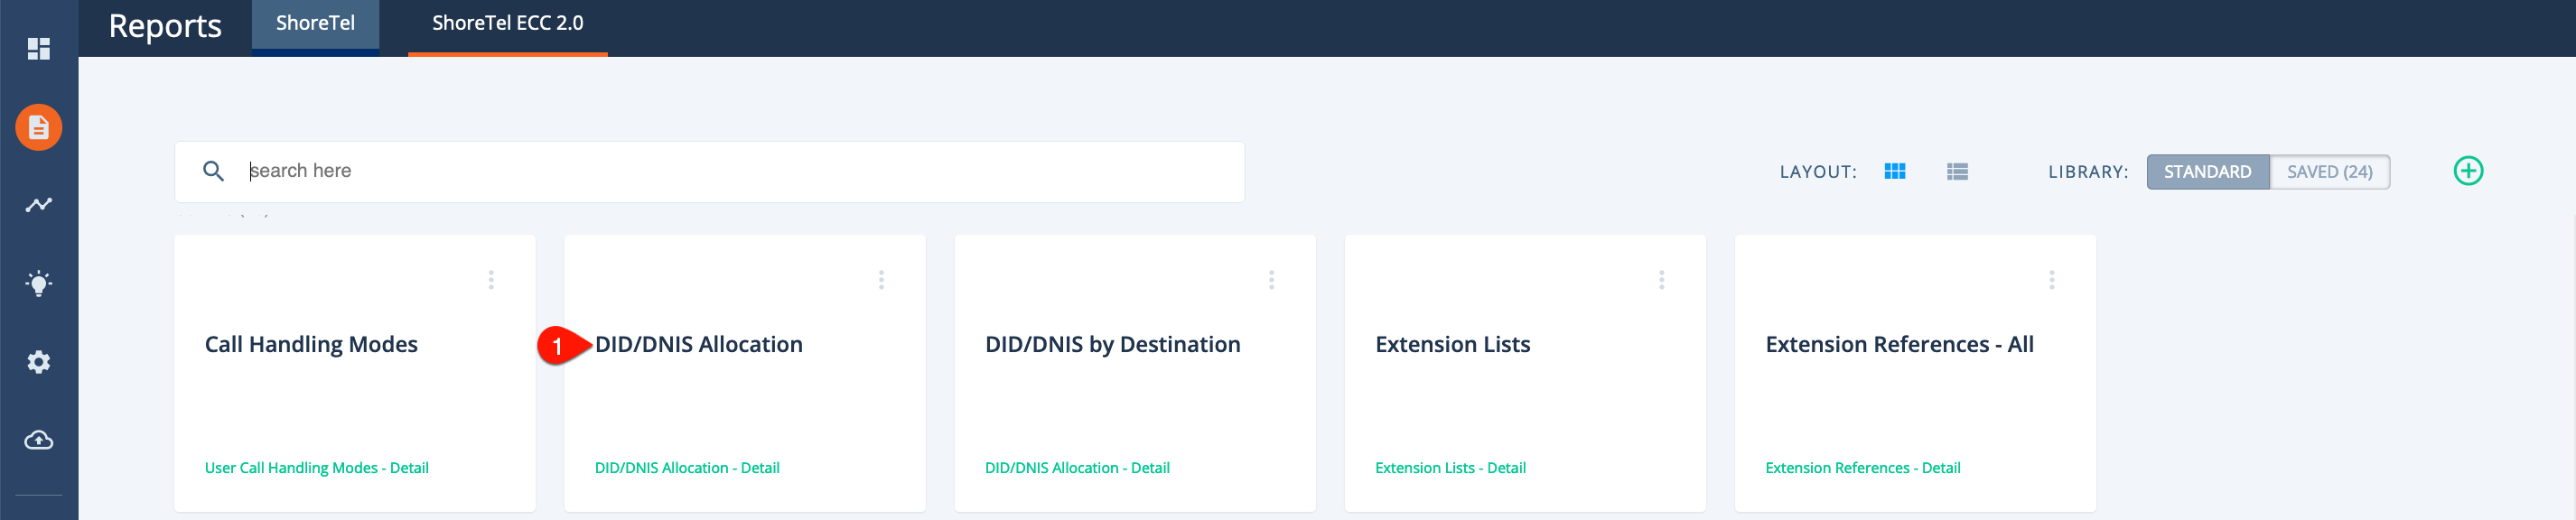Open the Extension References - All report title

[1899, 345]
